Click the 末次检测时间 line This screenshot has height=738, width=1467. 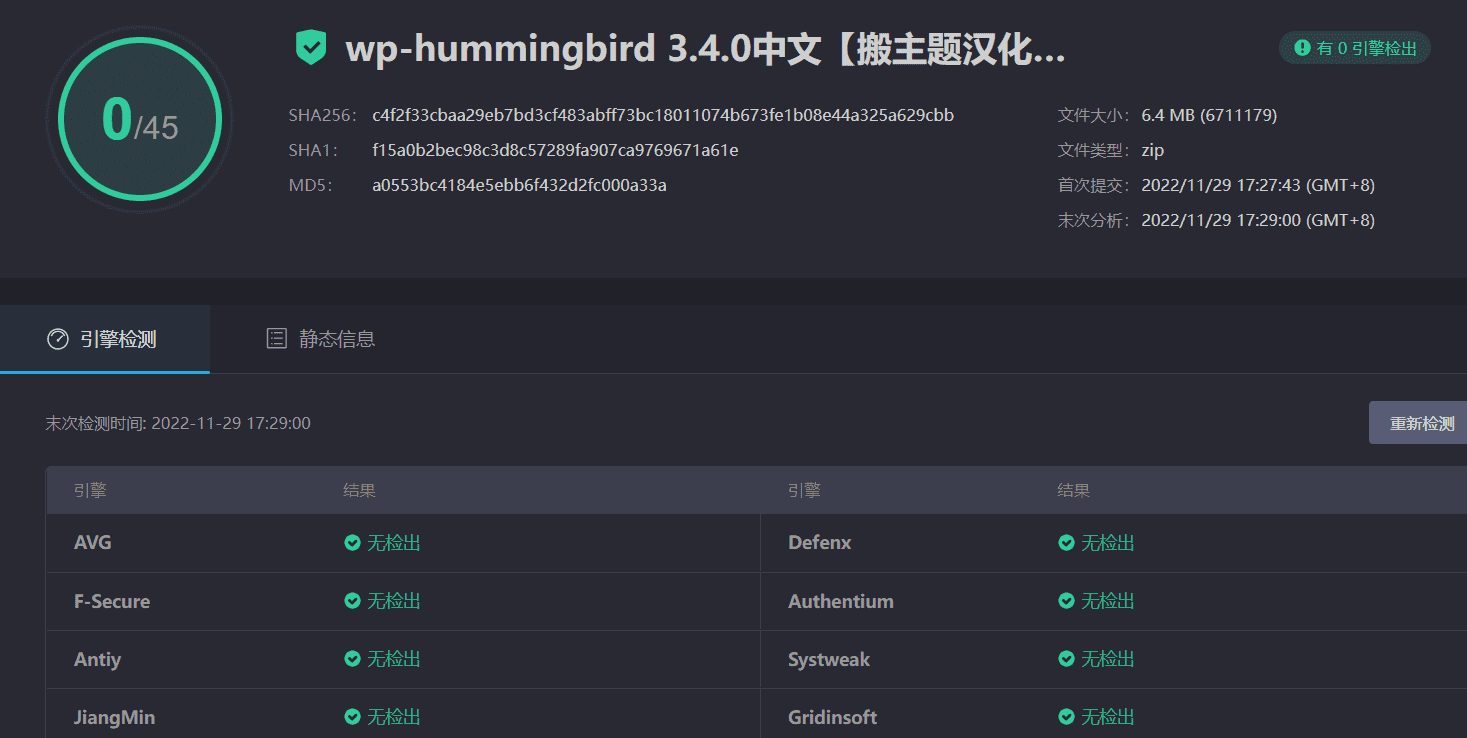(178, 423)
